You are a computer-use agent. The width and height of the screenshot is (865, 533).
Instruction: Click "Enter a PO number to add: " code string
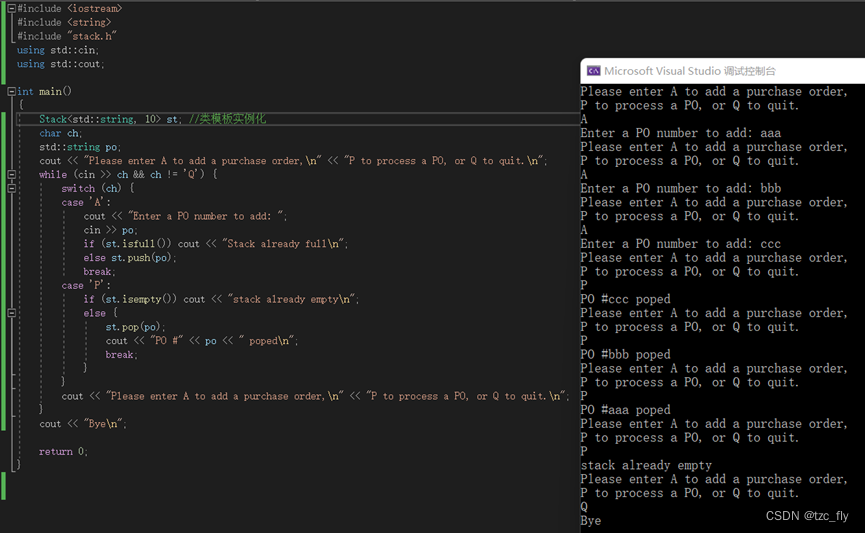click(x=207, y=216)
